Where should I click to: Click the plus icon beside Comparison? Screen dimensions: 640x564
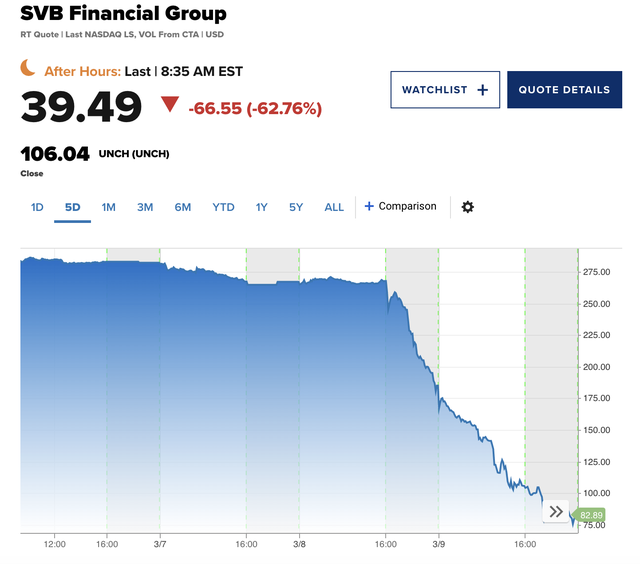(x=369, y=207)
